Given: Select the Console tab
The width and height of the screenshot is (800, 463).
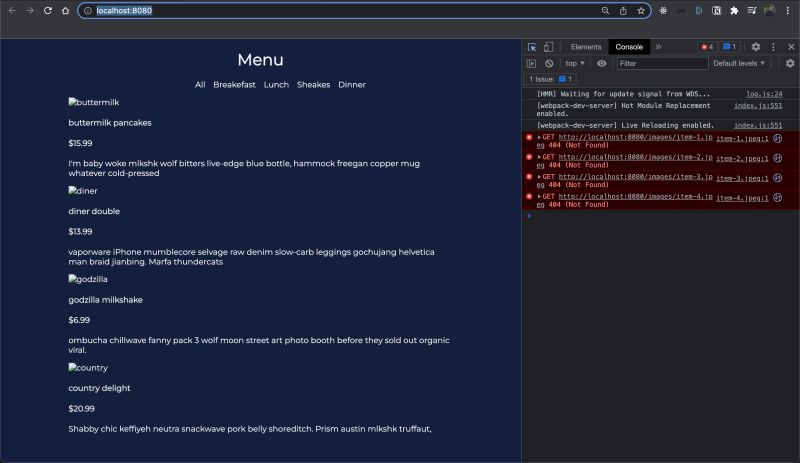Looking at the screenshot, I should click(x=629, y=47).
